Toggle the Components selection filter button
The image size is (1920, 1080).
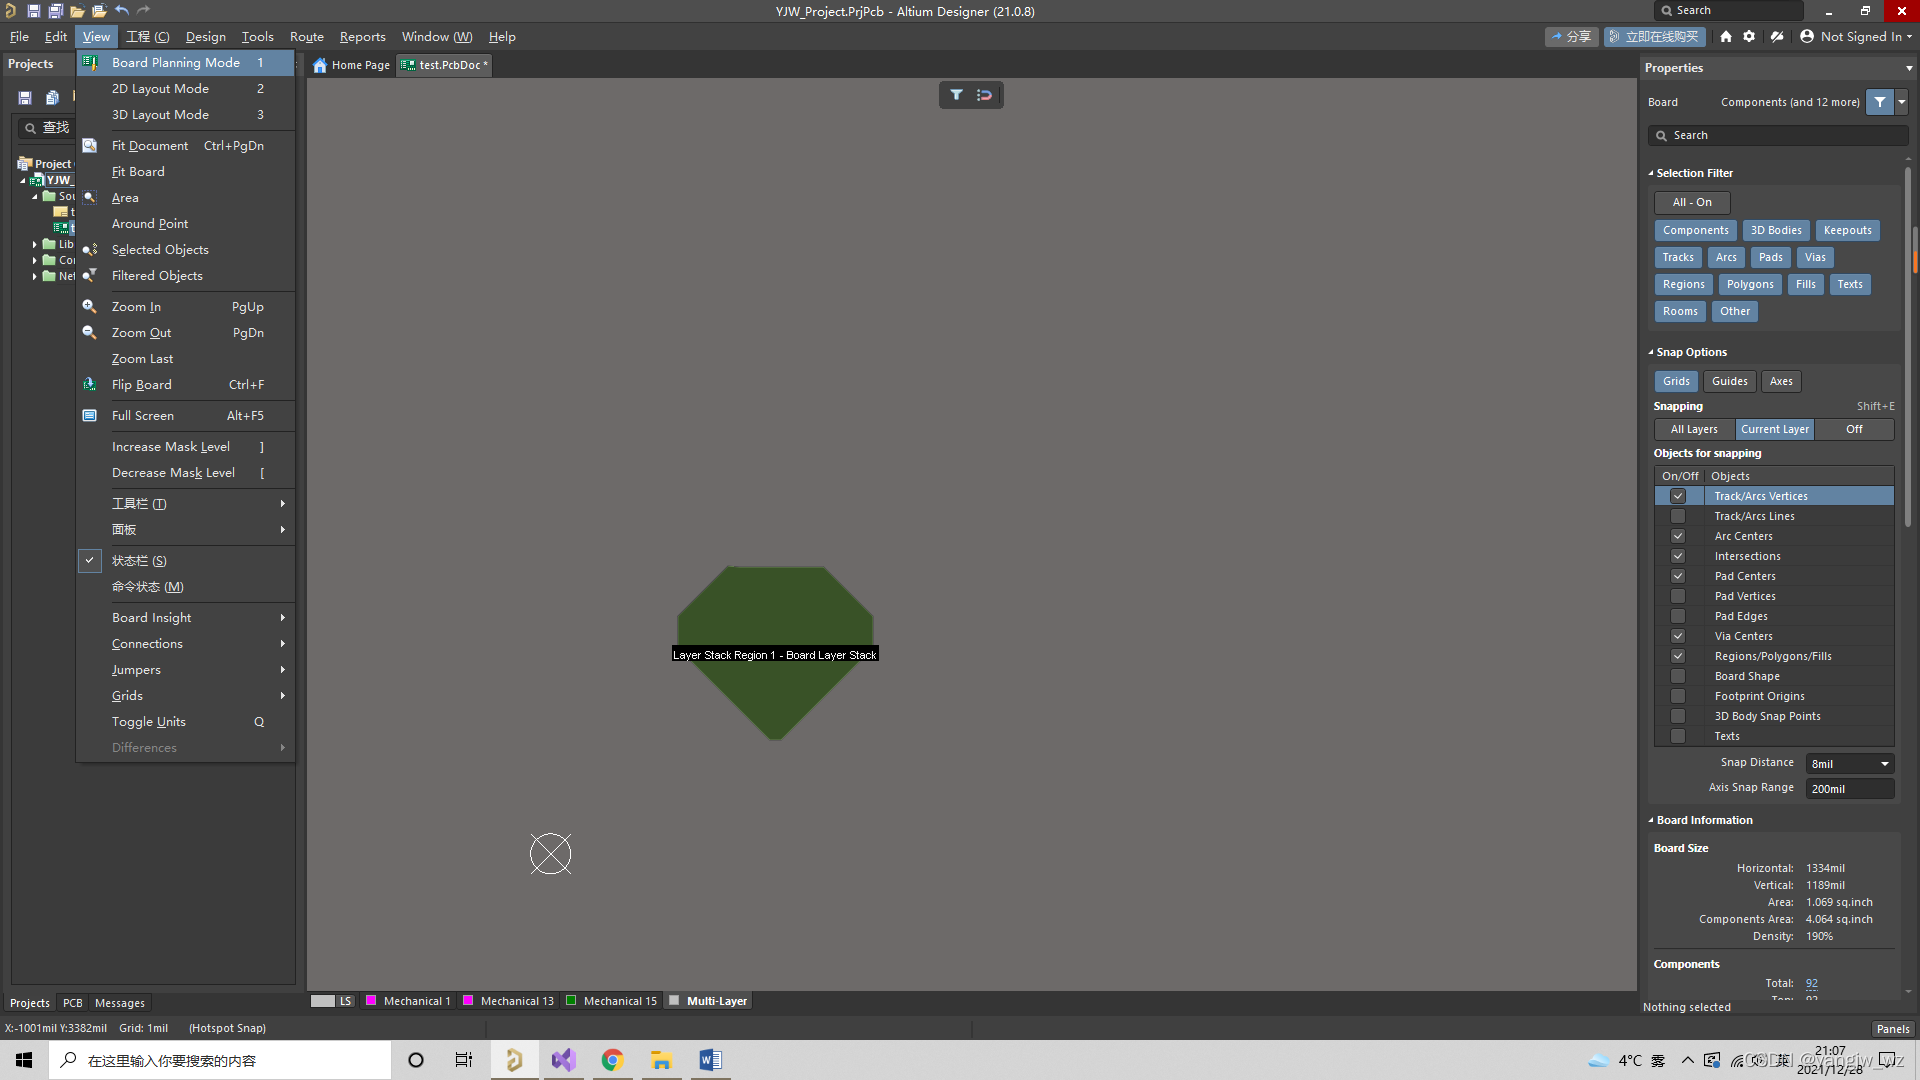tap(1695, 231)
